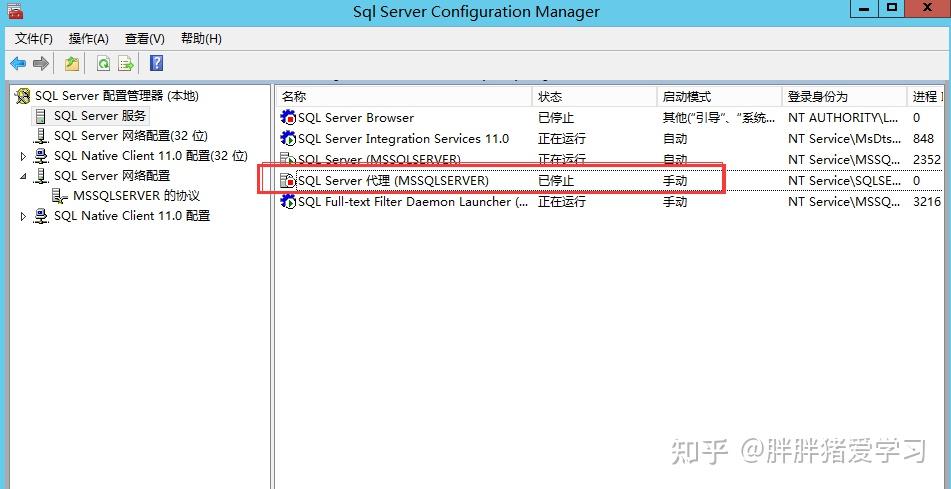Image resolution: width=951 pixels, height=489 pixels.
Task: Click the SQL Server 配置管理器 root icon
Action: pos(23,96)
